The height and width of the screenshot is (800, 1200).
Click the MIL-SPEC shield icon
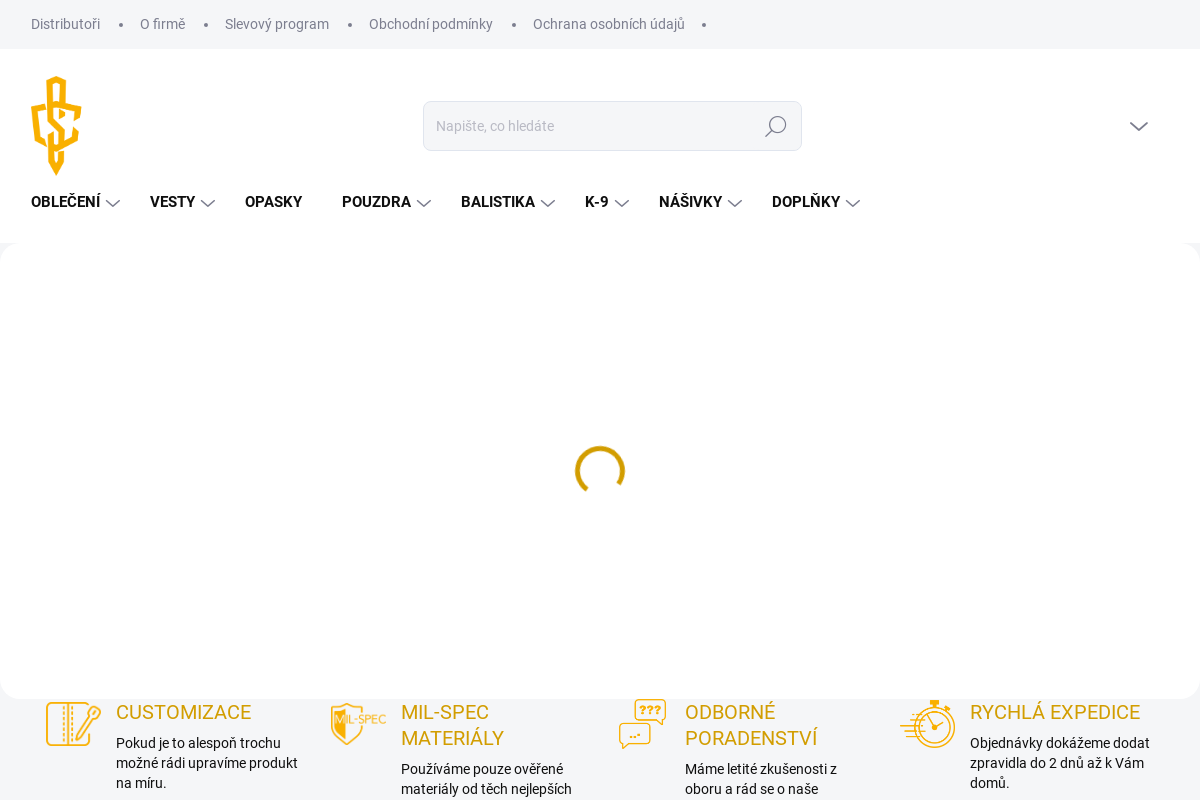point(358,723)
